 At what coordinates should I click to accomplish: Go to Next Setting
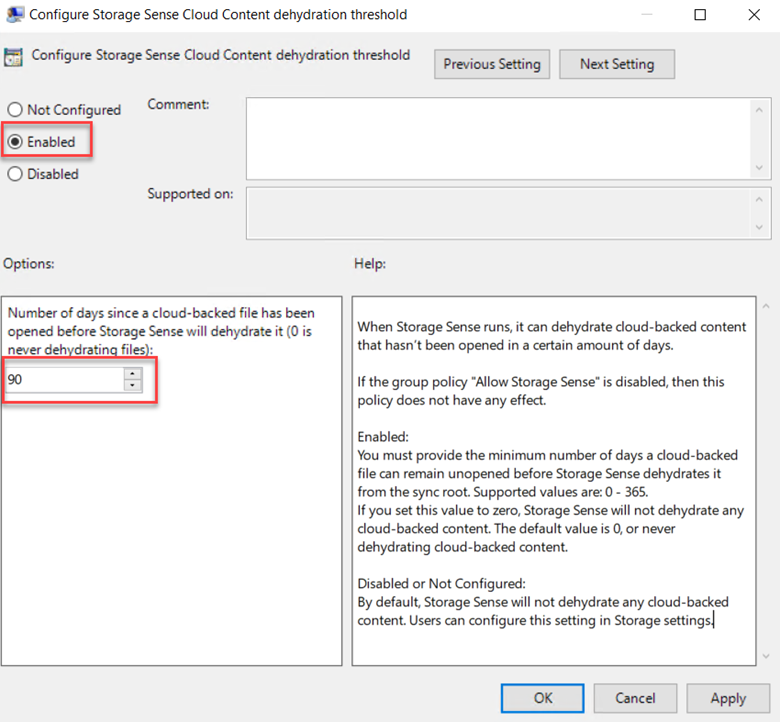click(617, 64)
